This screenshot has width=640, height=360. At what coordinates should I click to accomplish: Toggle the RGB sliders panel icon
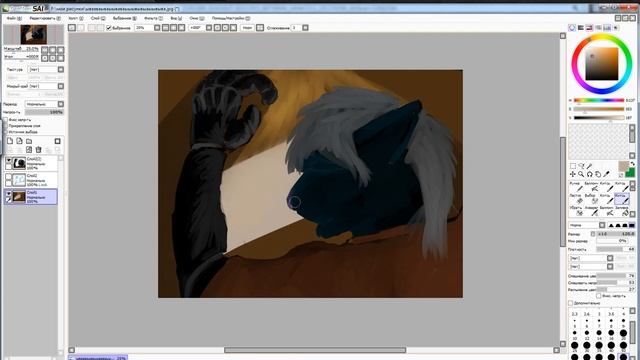coord(580,28)
